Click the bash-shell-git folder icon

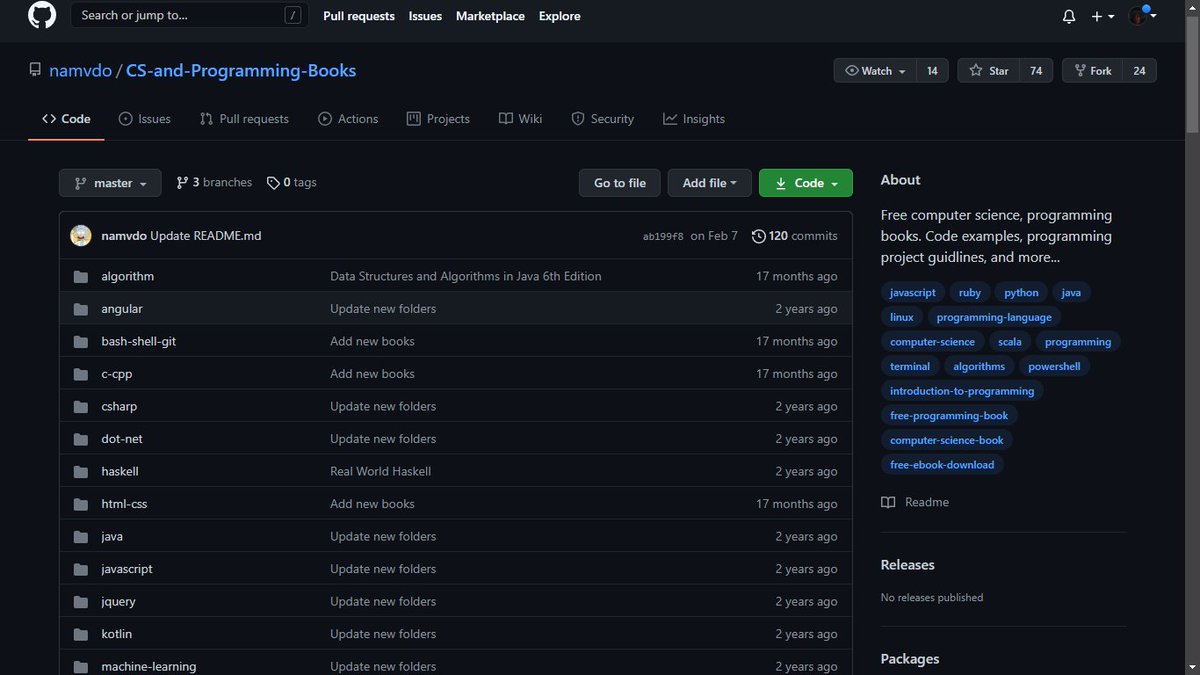pos(81,341)
